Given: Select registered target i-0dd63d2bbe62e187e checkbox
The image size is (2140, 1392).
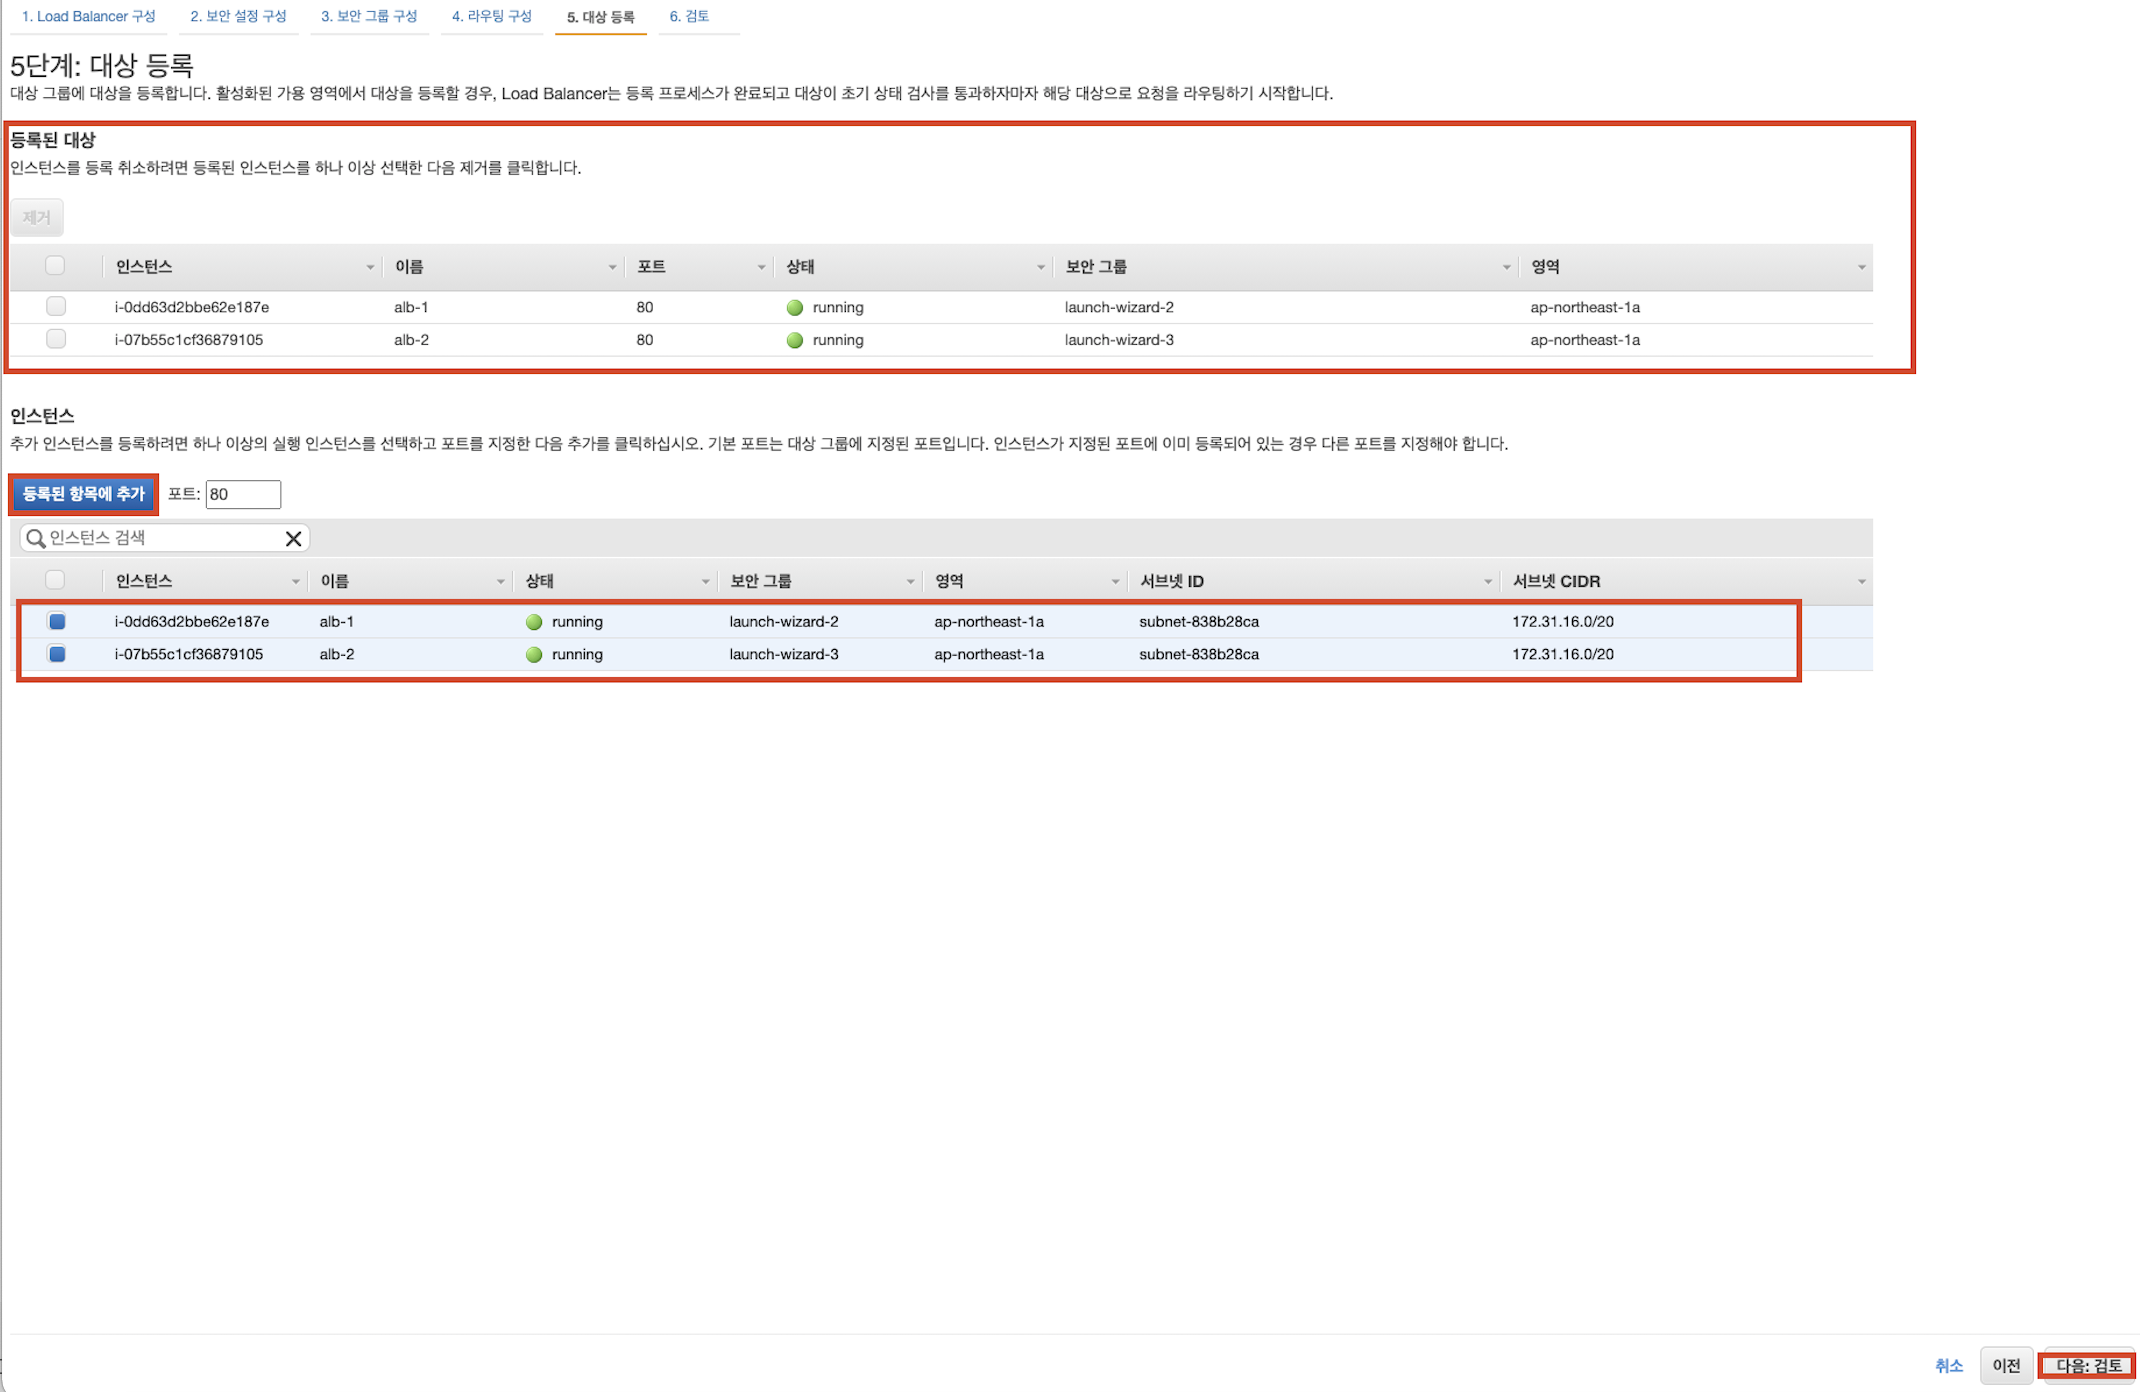Looking at the screenshot, I should (x=56, y=307).
